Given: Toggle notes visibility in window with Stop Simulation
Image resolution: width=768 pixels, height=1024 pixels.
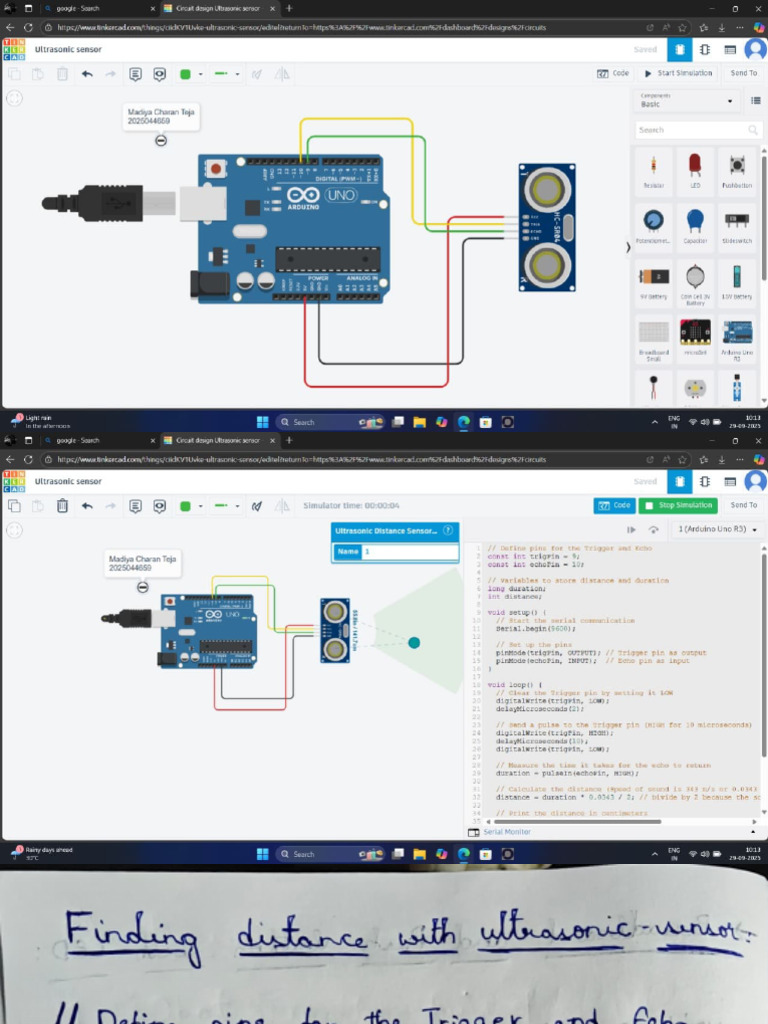Looking at the screenshot, I should pos(159,506).
